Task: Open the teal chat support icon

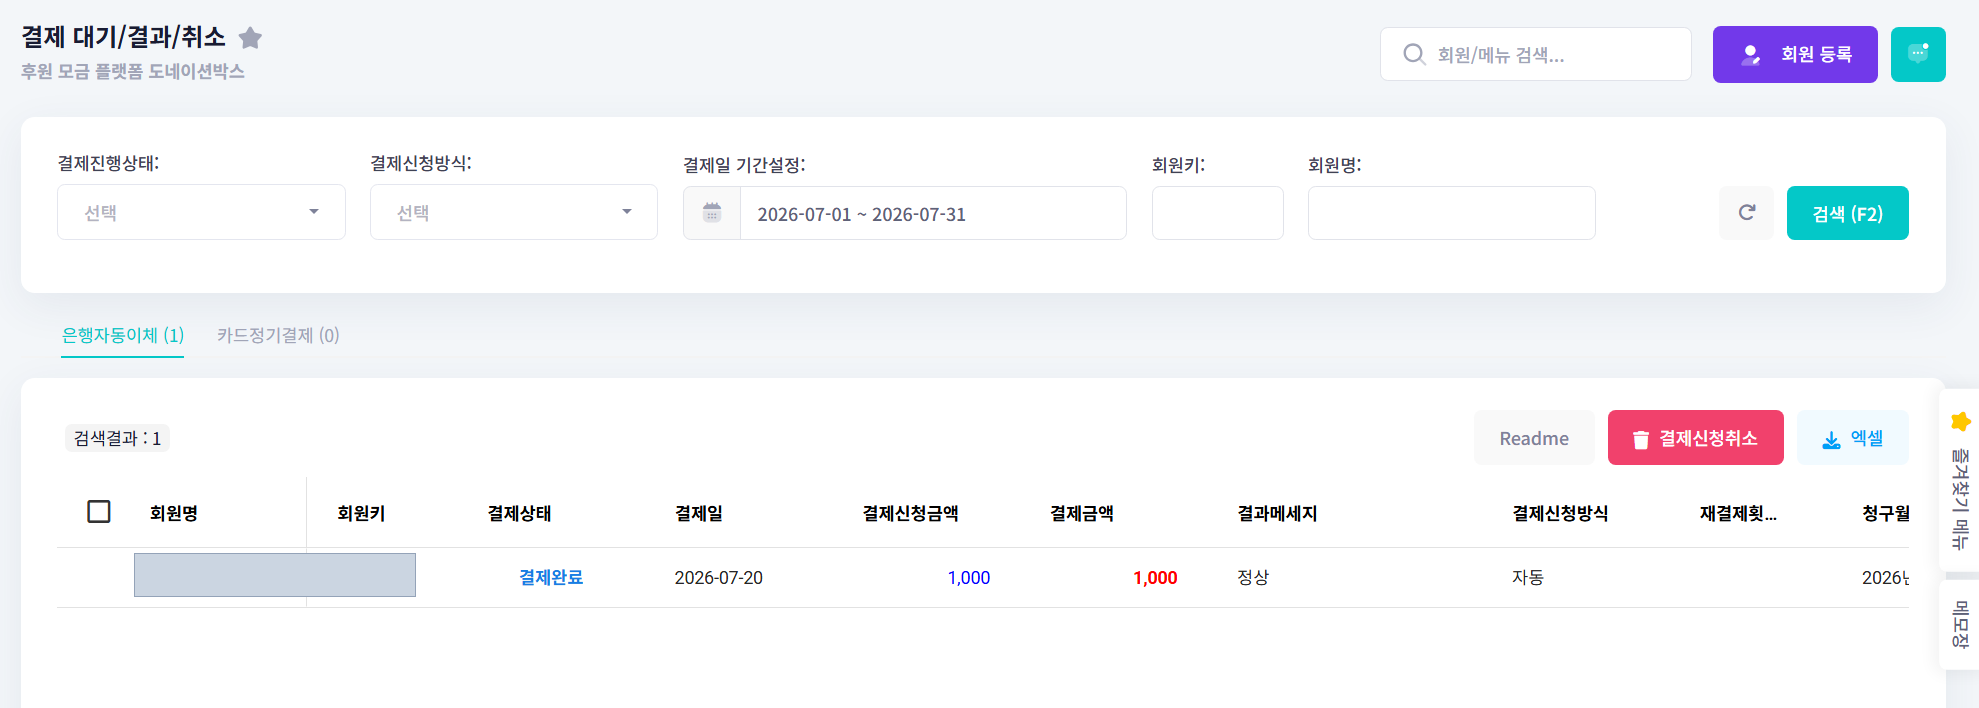Action: (1917, 54)
